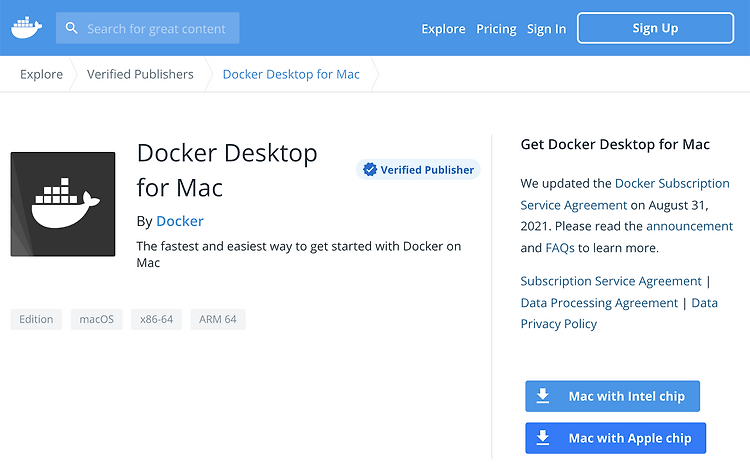Click the x86-64 tag
The width and height of the screenshot is (750, 473).
coord(156,319)
